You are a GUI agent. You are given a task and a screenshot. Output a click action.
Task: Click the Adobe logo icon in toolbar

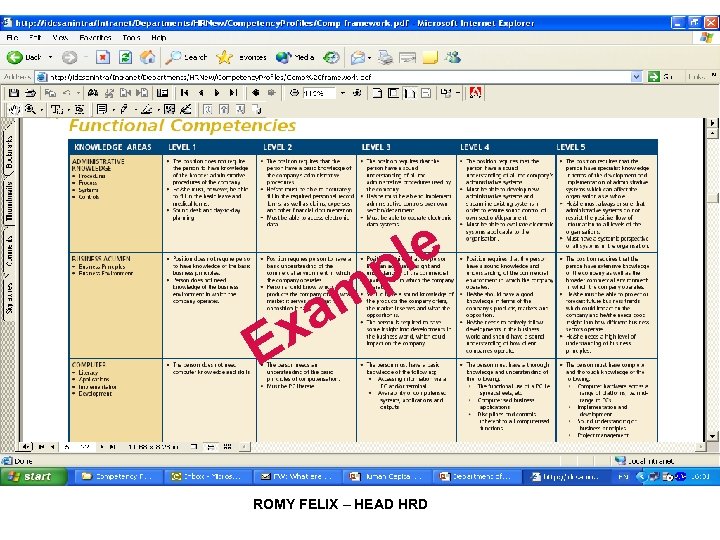click(x=475, y=93)
